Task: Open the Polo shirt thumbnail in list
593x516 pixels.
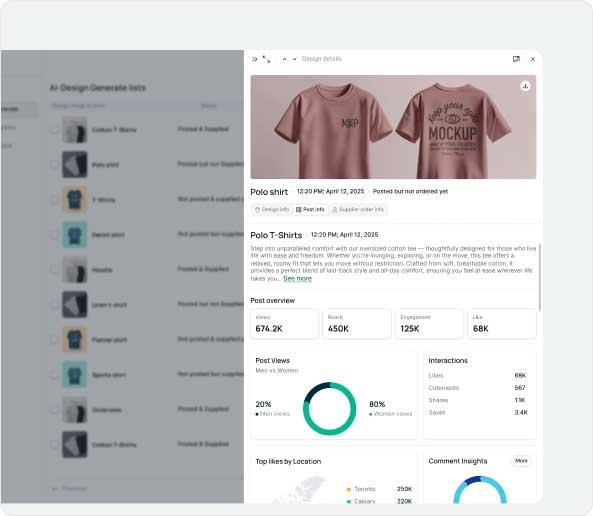Action: pyautogui.click(x=75, y=165)
